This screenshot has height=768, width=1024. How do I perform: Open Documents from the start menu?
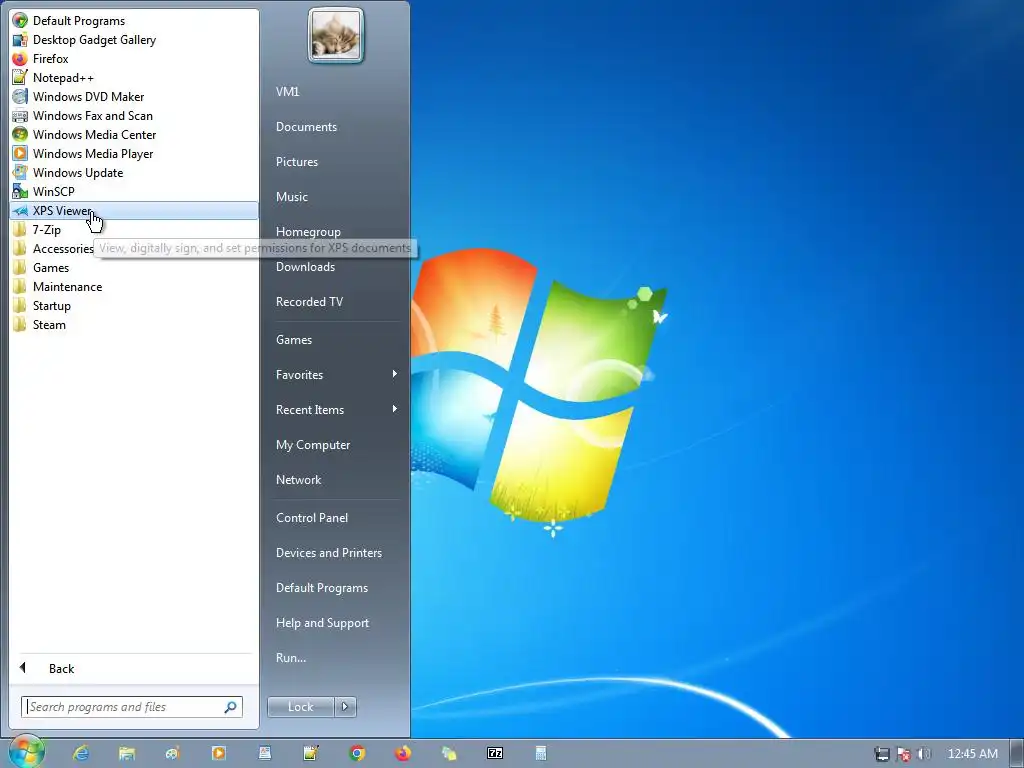tap(334, 127)
